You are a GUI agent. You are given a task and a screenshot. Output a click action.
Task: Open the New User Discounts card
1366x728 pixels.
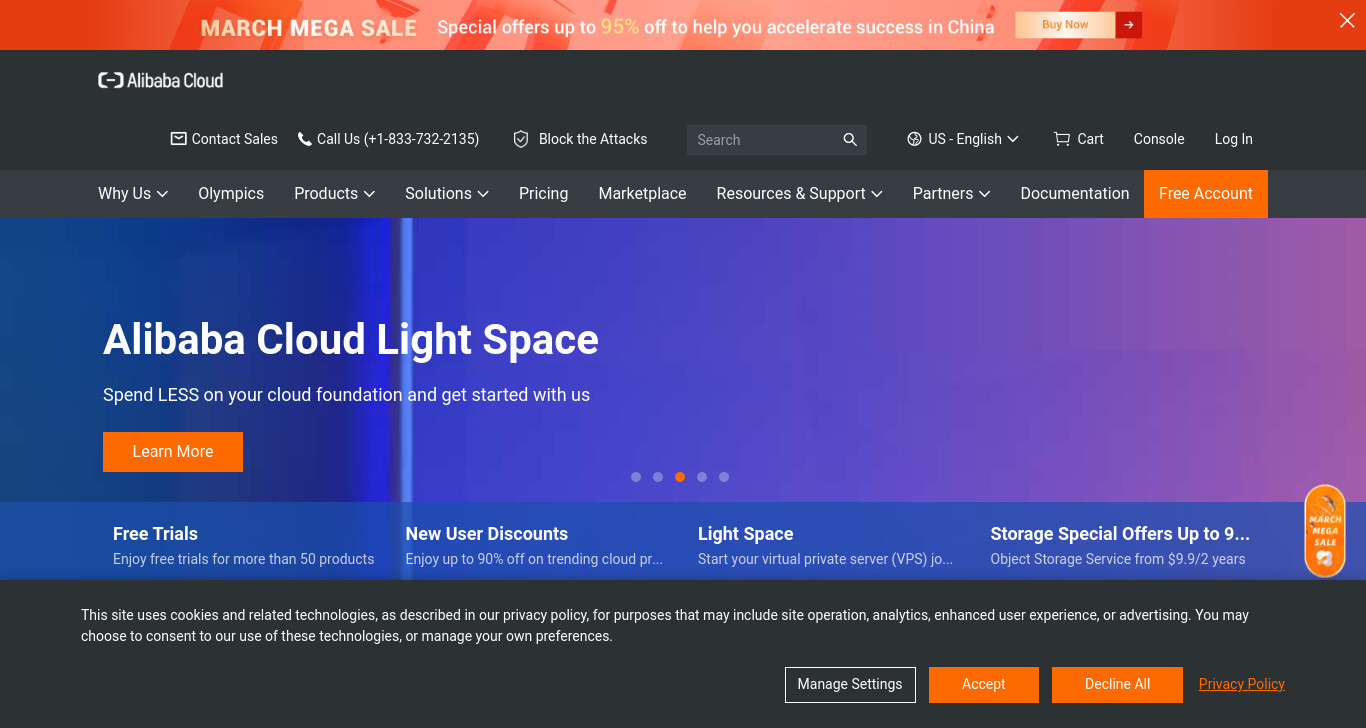point(535,545)
